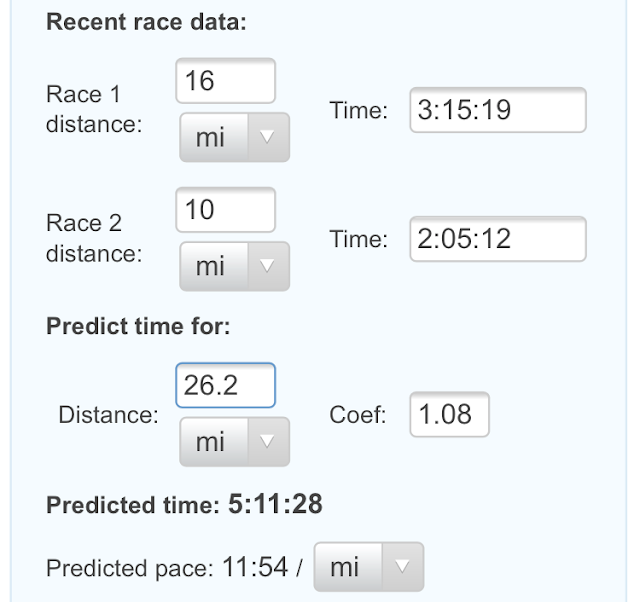Click the Race 1 distance field showing 16
640x602 pixels.
coord(225,81)
